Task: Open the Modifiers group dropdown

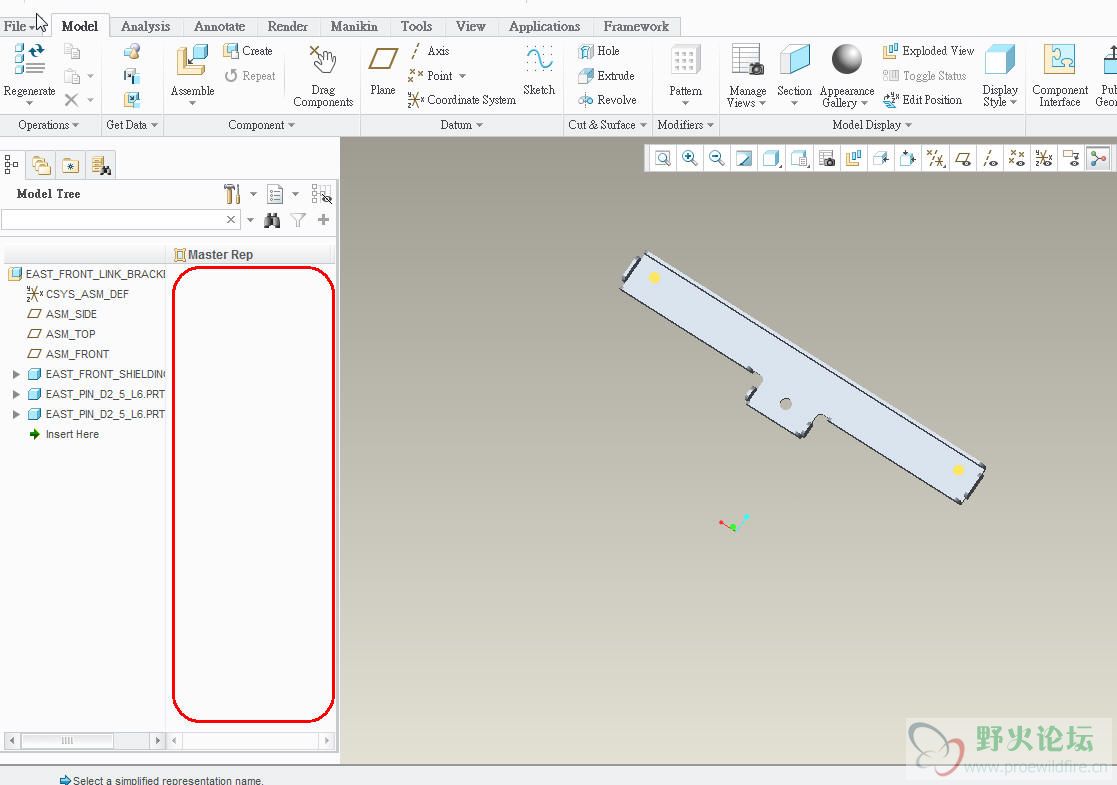Action: pyautogui.click(x=685, y=125)
